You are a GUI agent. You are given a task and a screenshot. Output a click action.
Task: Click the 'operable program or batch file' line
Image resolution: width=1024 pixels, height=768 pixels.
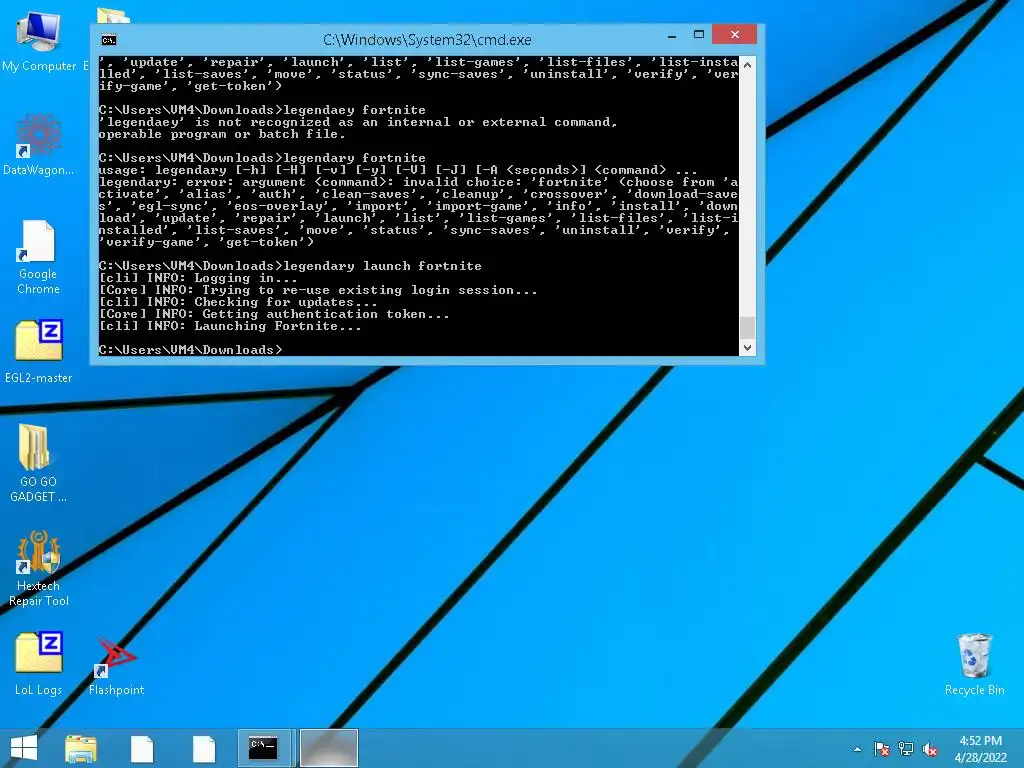click(x=222, y=134)
